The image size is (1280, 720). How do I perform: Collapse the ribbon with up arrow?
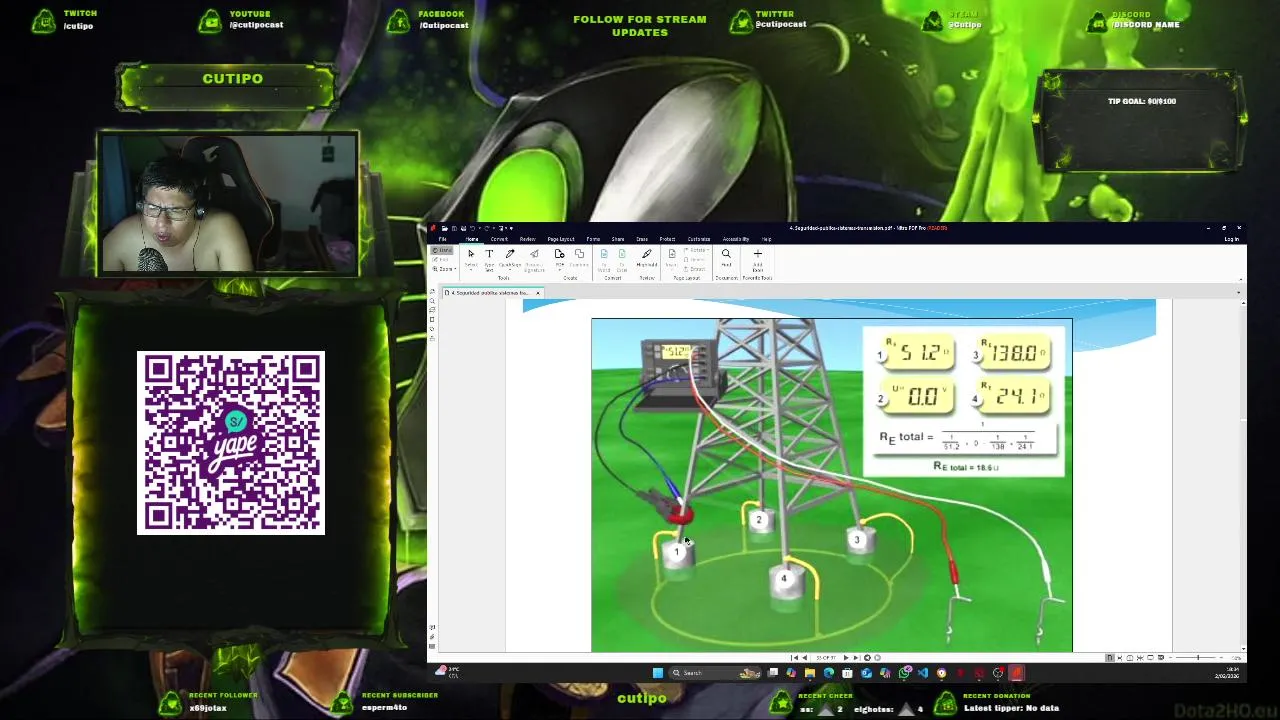click(x=1241, y=279)
